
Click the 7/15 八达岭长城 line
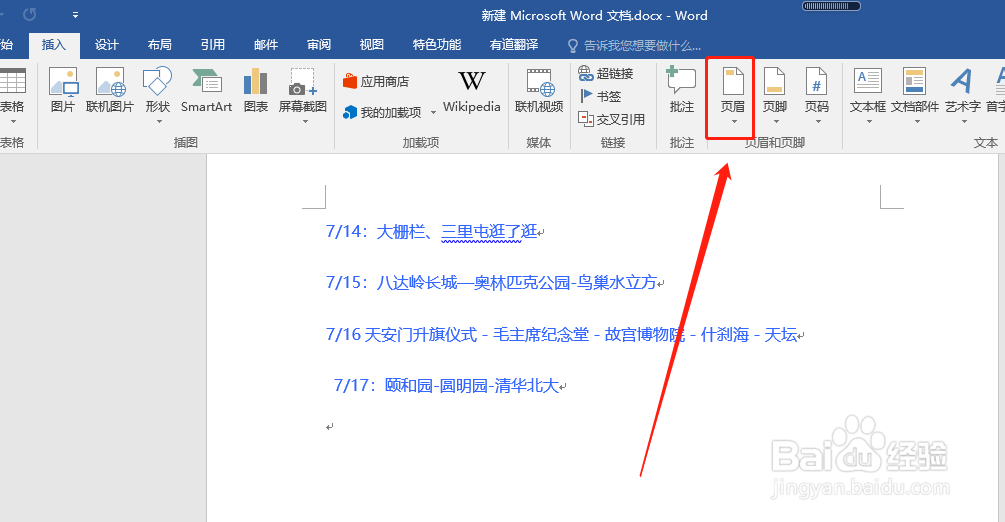[x=495, y=283]
